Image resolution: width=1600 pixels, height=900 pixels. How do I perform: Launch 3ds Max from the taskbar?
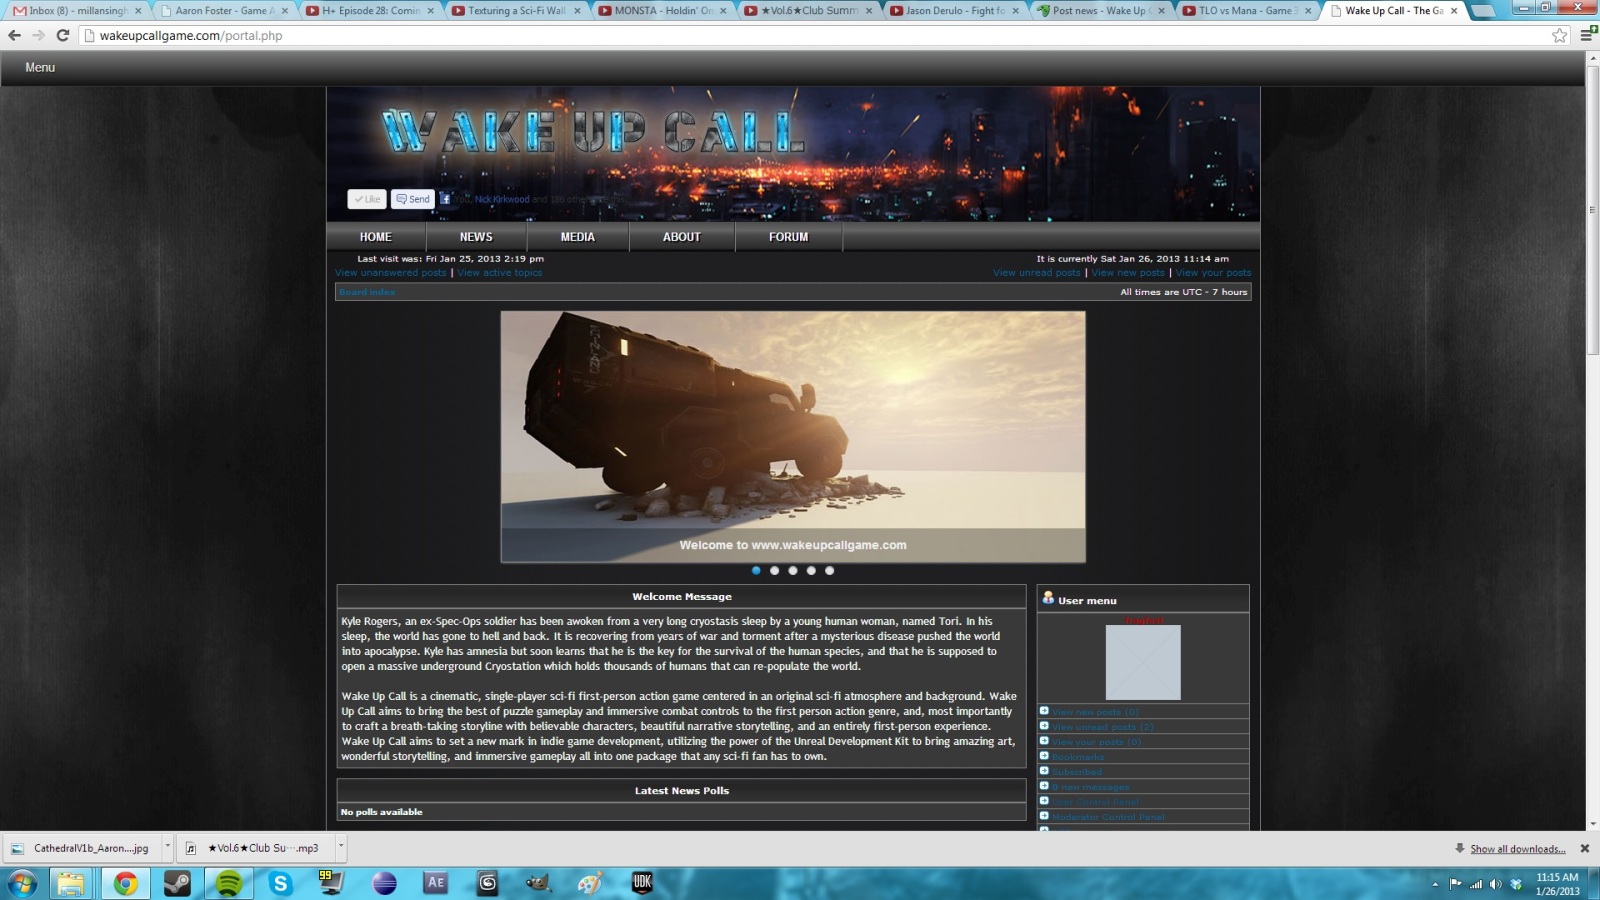coord(488,883)
